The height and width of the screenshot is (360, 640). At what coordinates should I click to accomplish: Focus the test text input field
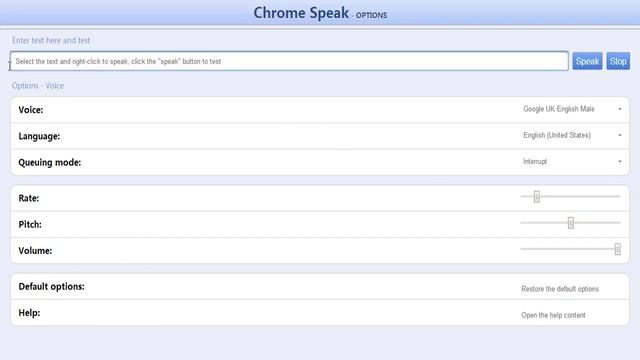[289, 61]
